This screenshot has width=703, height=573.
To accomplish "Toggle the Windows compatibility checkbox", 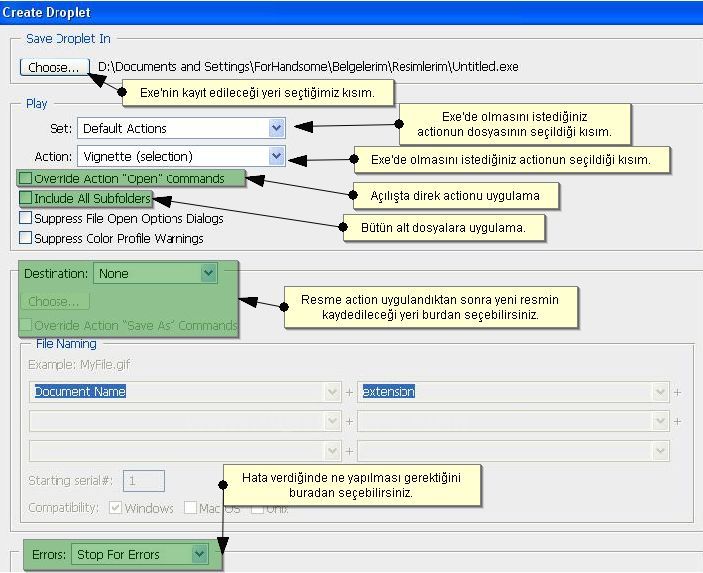I will pos(115,508).
